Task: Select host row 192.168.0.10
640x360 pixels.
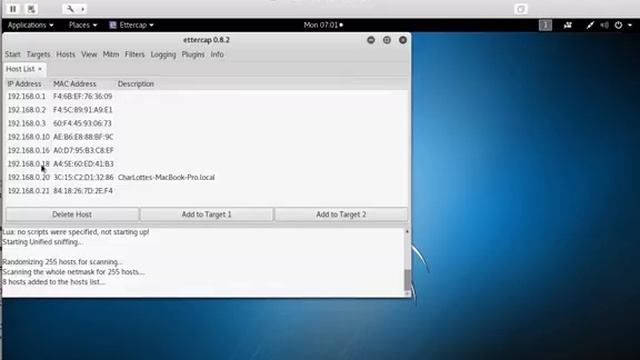Action: [x=206, y=137]
